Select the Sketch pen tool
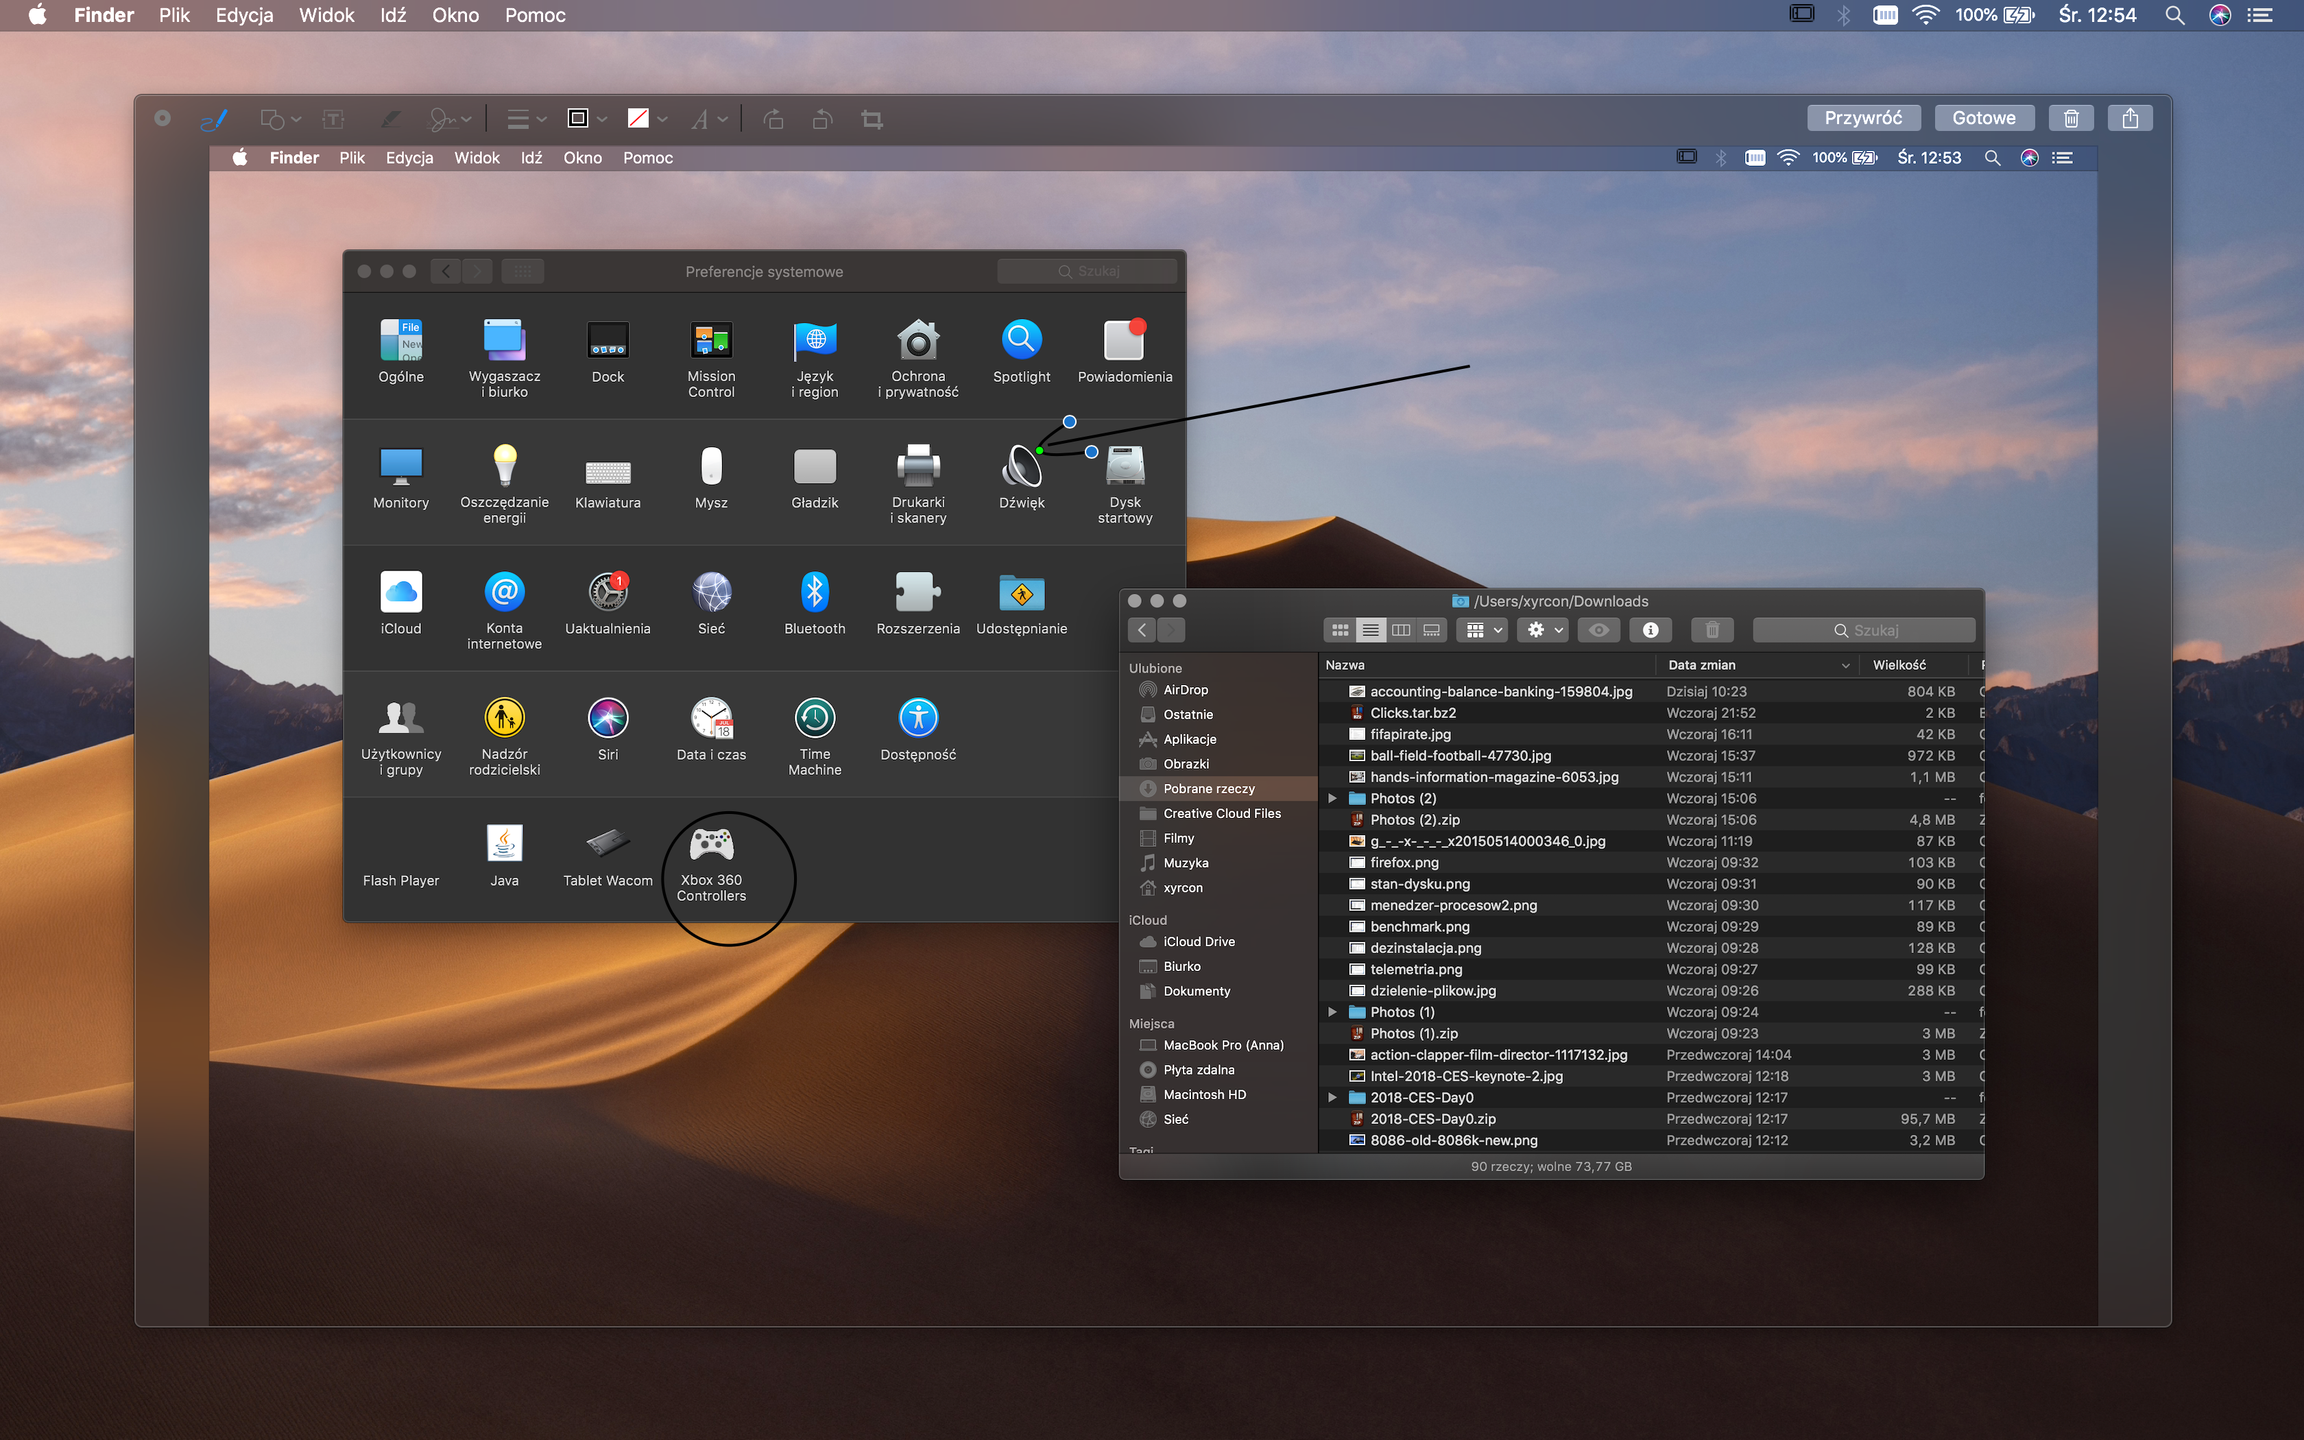Image resolution: width=2304 pixels, height=1440 pixels. pos(214,120)
